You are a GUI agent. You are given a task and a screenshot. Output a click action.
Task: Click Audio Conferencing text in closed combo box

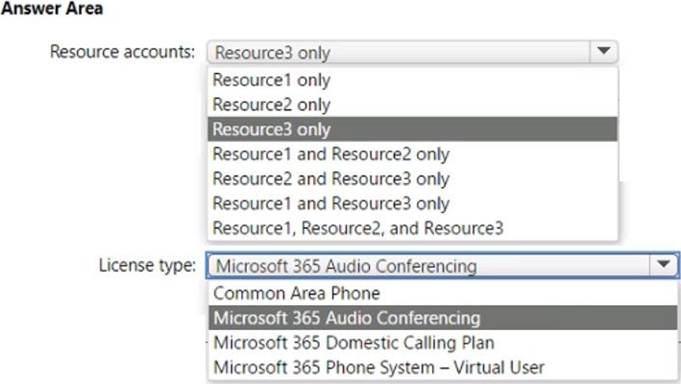401,266
